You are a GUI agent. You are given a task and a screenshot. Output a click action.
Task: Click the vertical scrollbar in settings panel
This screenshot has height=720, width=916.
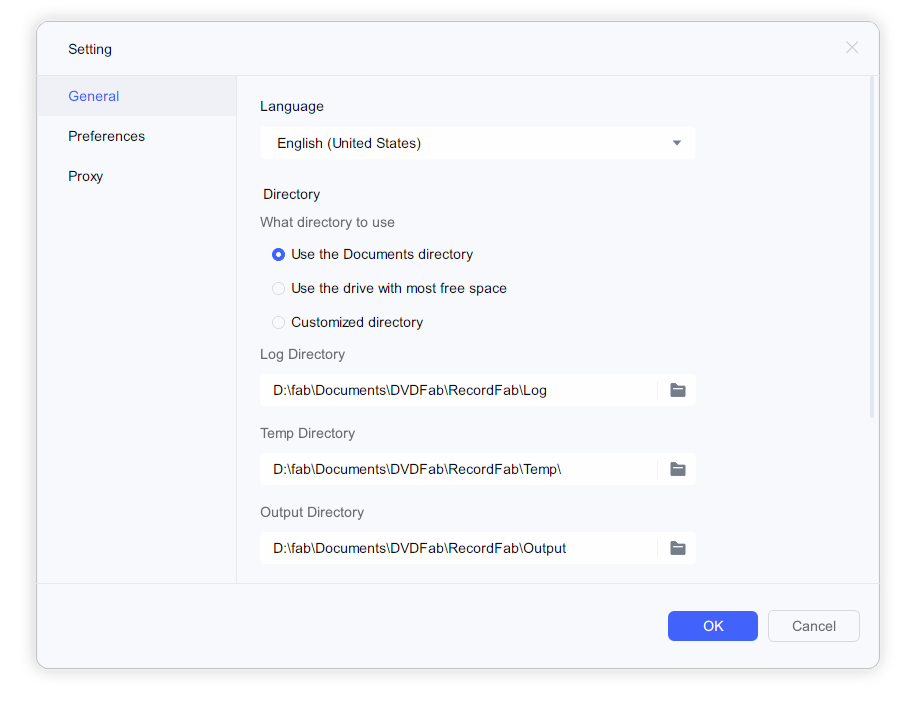tap(872, 250)
